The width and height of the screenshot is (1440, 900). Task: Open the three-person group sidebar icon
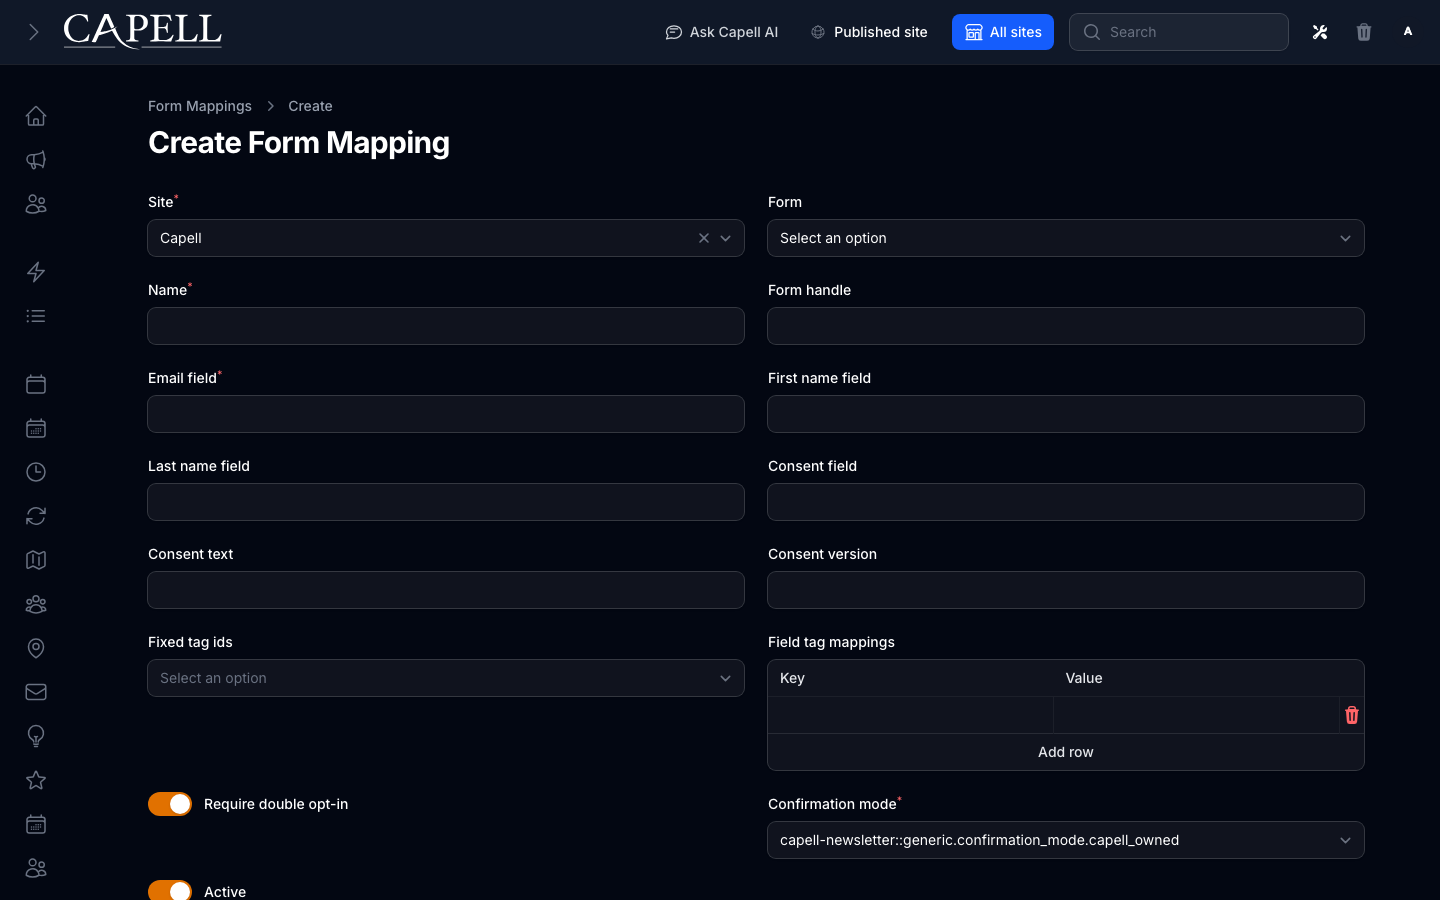point(36,604)
